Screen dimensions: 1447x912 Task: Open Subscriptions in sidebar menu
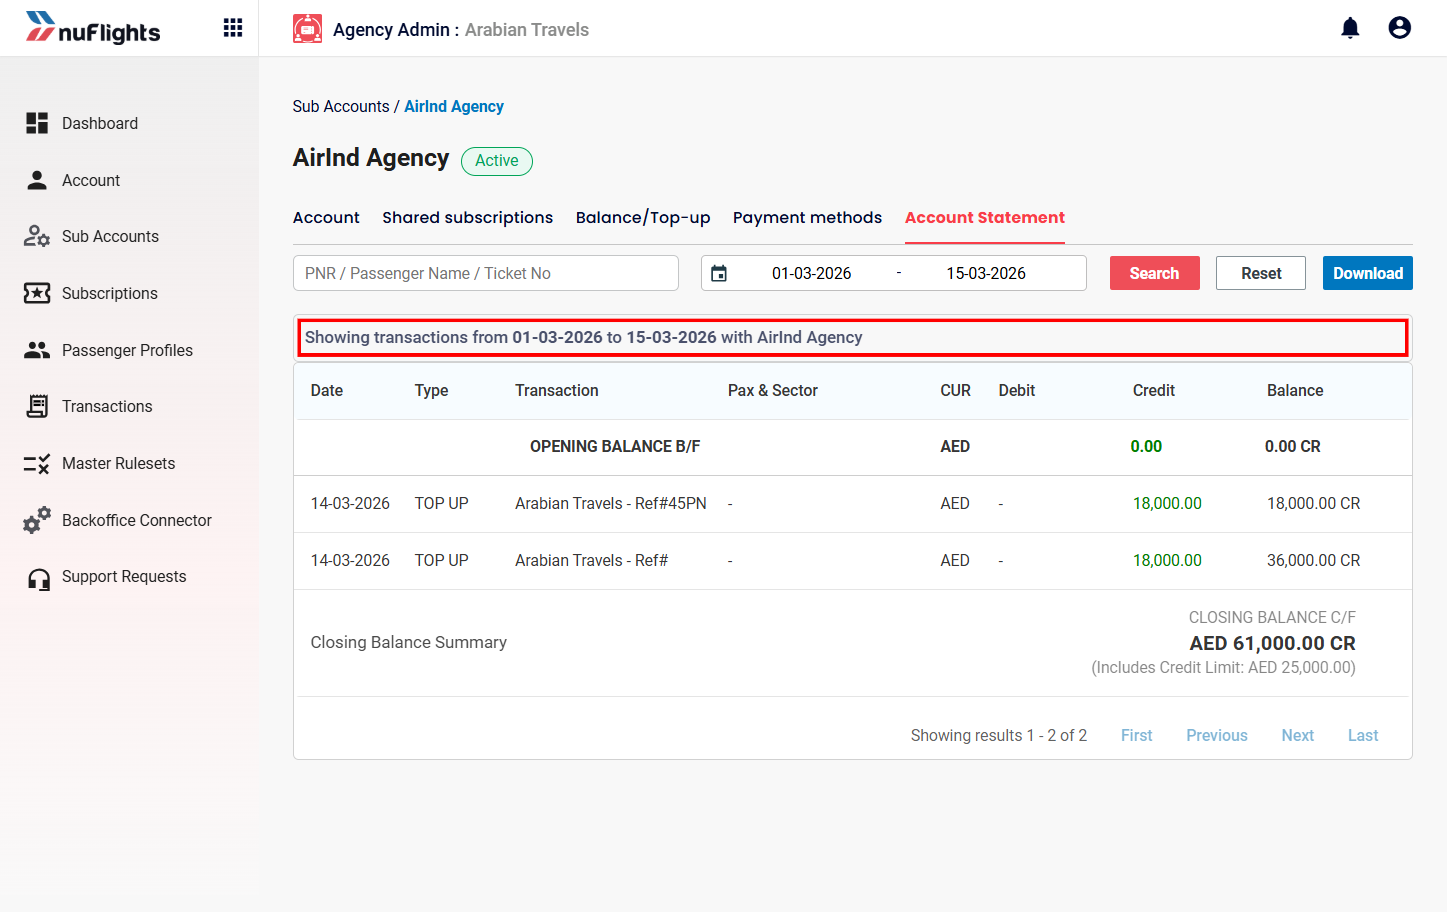point(110,293)
